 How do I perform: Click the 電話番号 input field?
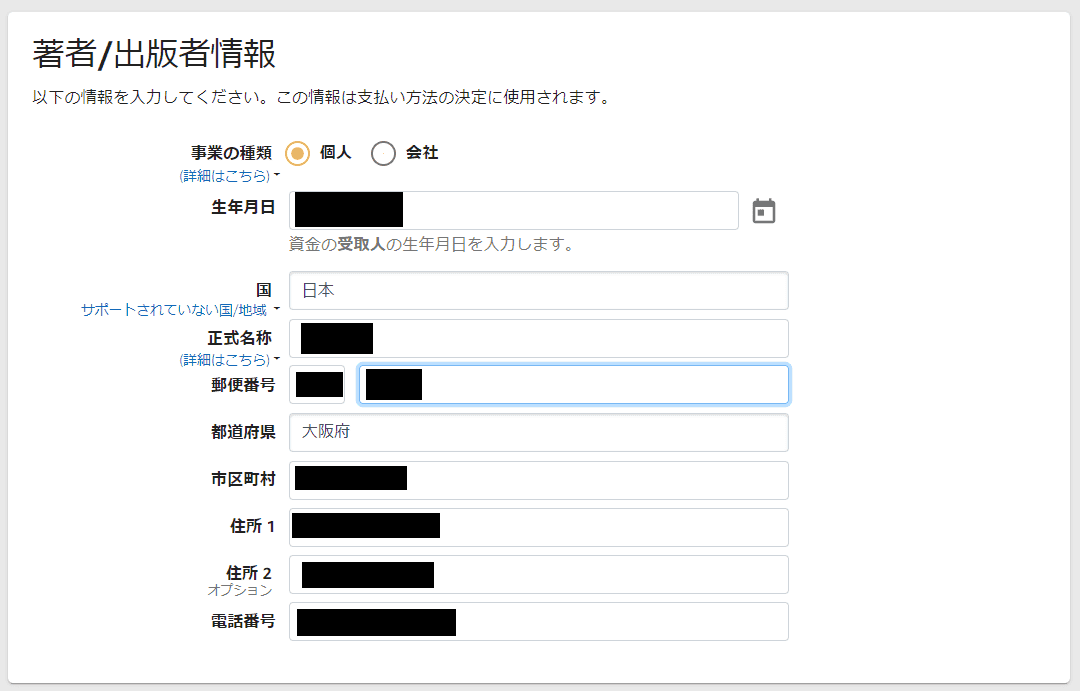click(x=539, y=621)
